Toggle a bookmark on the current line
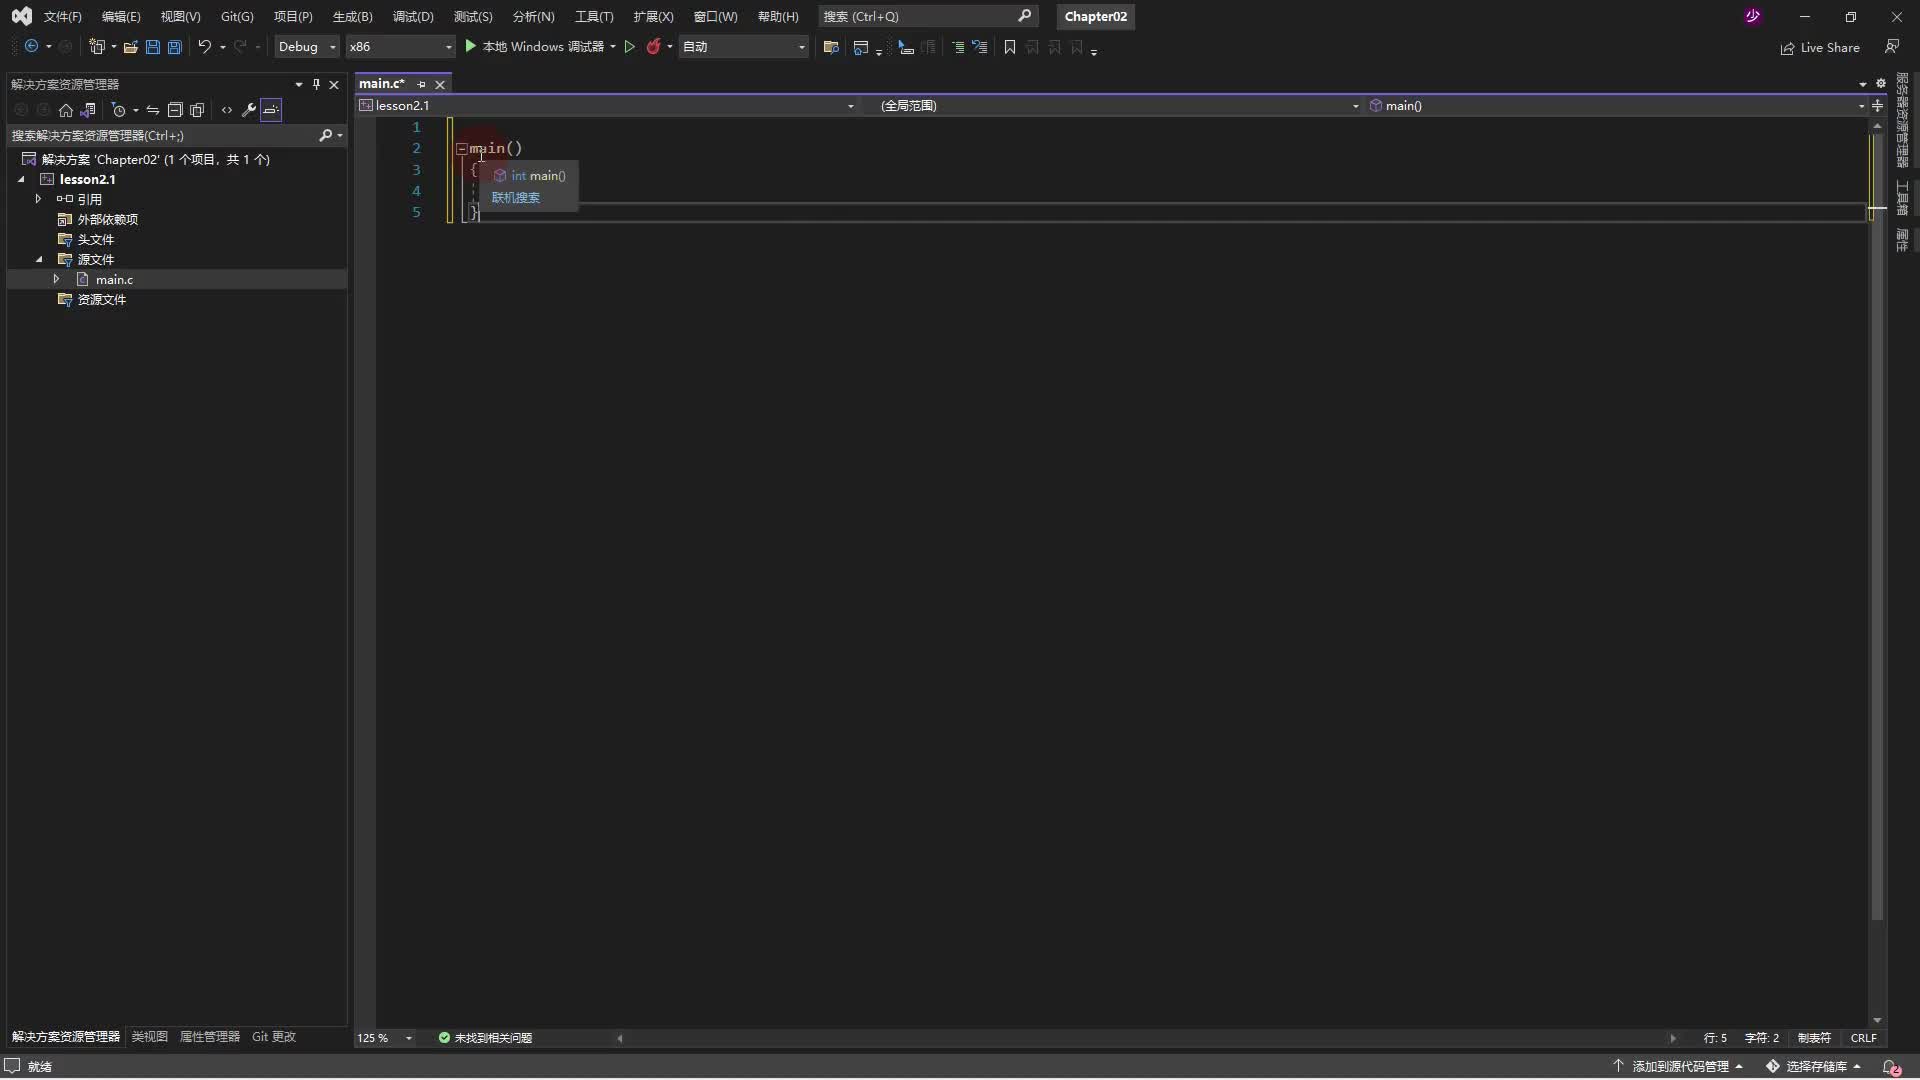The image size is (1920, 1080). [x=1010, y=47]
